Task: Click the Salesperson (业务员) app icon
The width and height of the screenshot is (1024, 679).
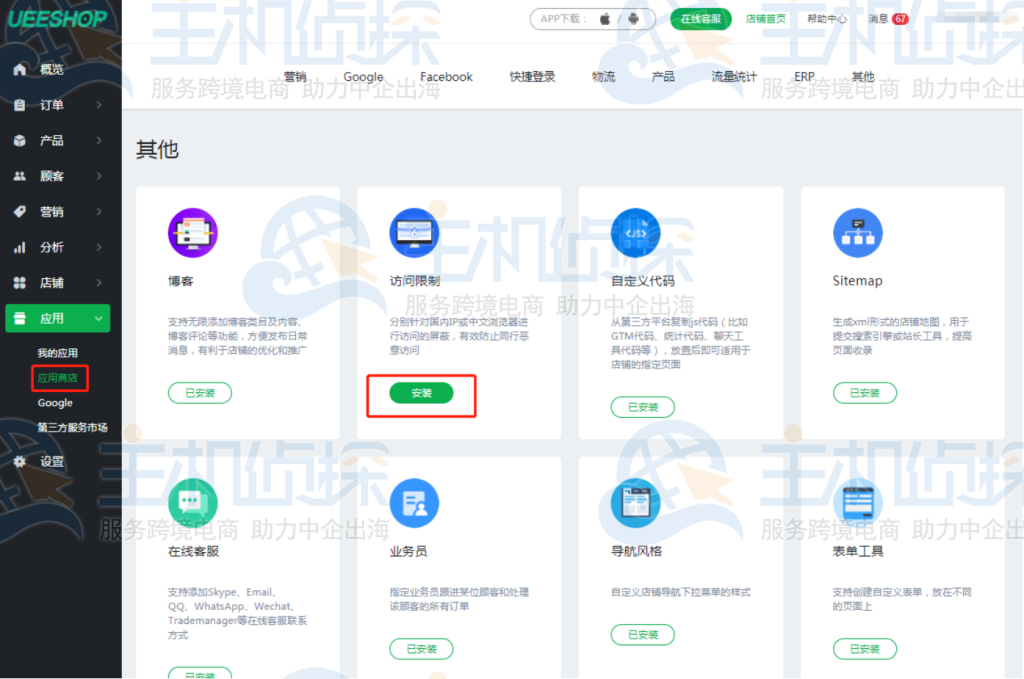Action: click(x=414, y=503)
